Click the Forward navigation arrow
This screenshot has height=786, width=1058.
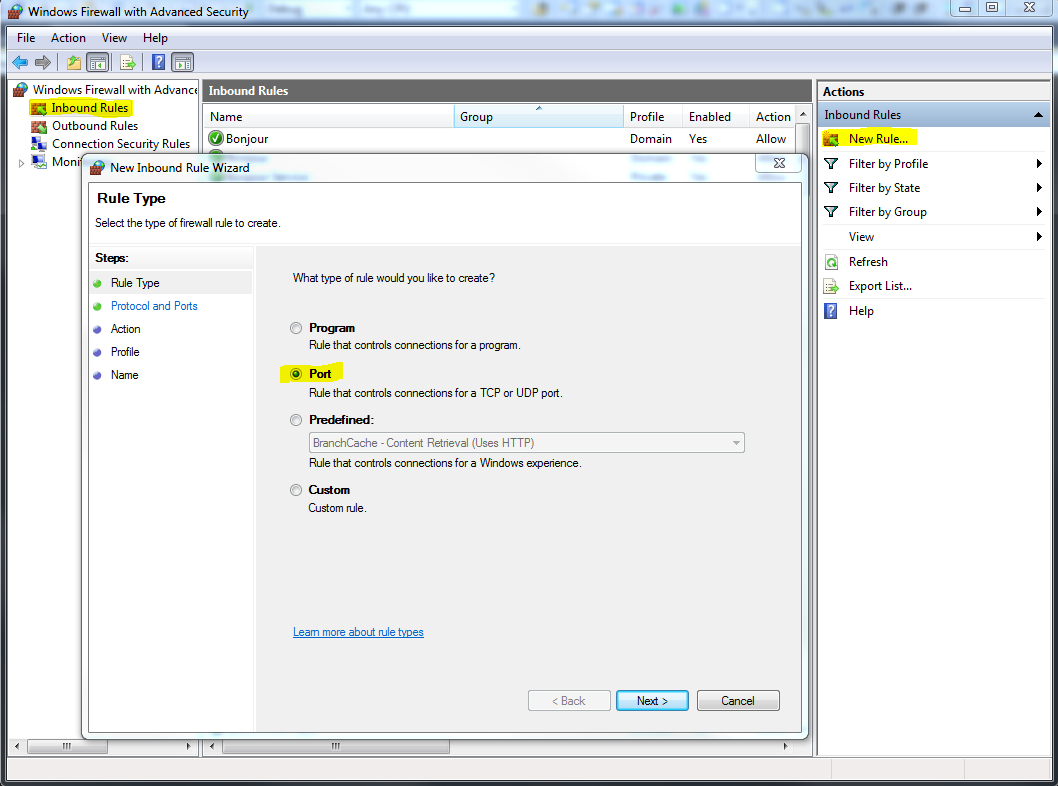[x=42, y=61]
